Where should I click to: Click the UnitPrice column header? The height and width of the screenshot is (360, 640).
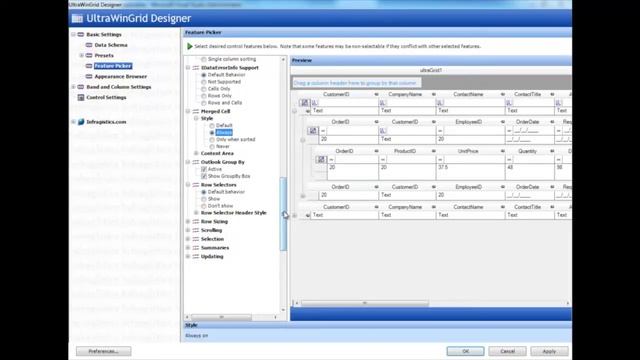coord(471,151)
